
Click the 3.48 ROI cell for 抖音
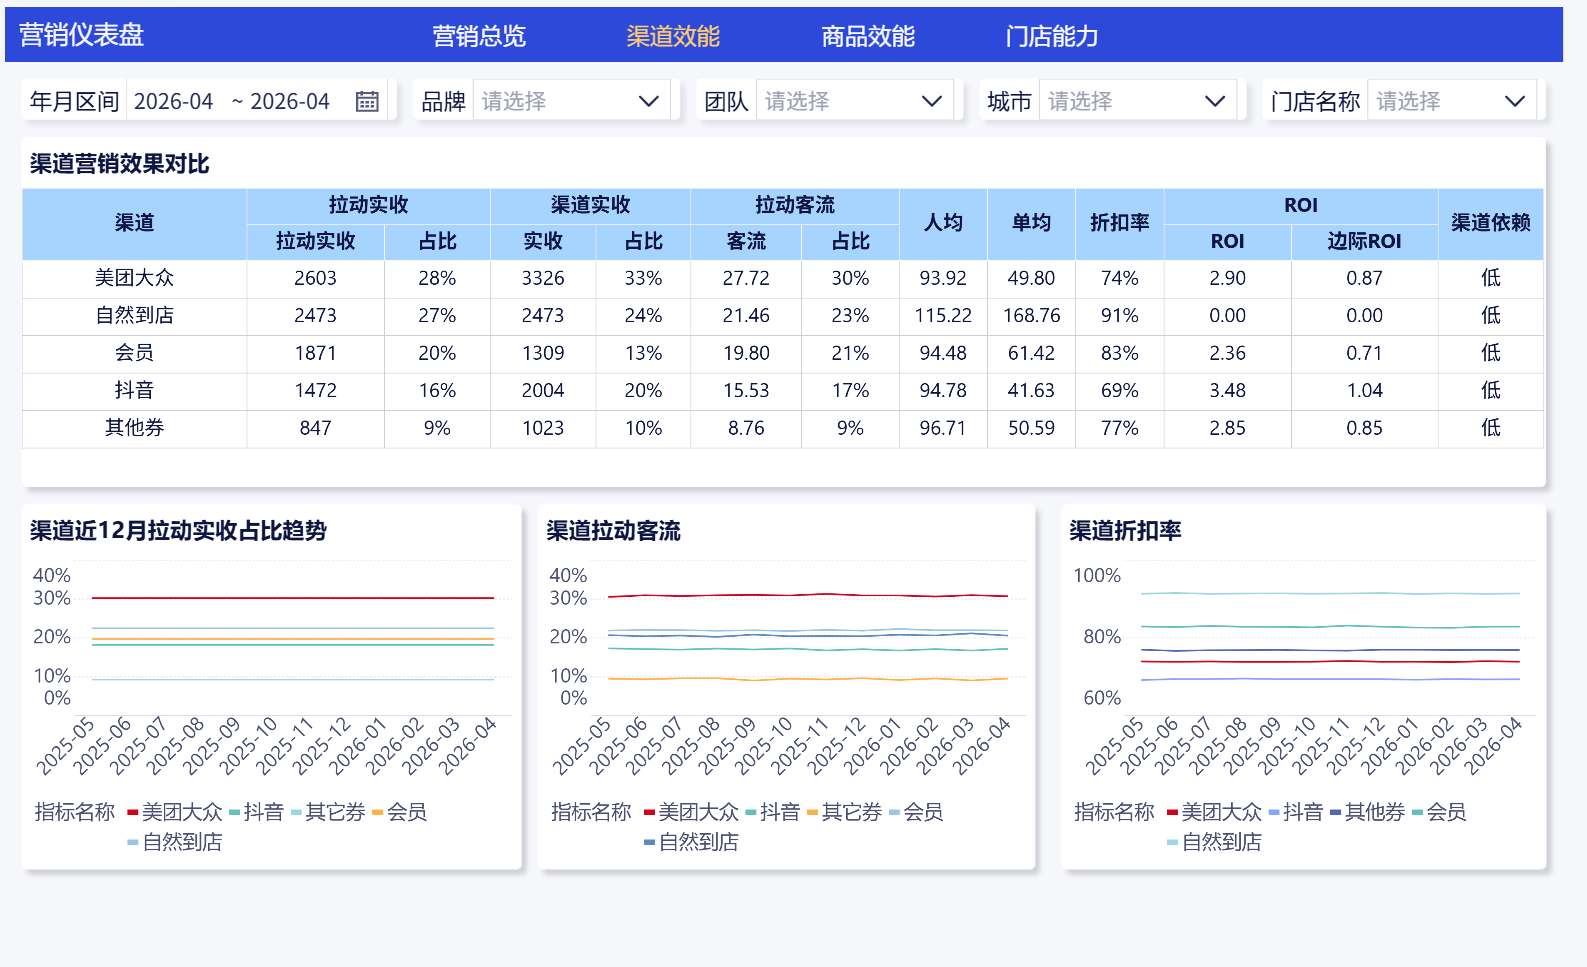click(1227, 390)
